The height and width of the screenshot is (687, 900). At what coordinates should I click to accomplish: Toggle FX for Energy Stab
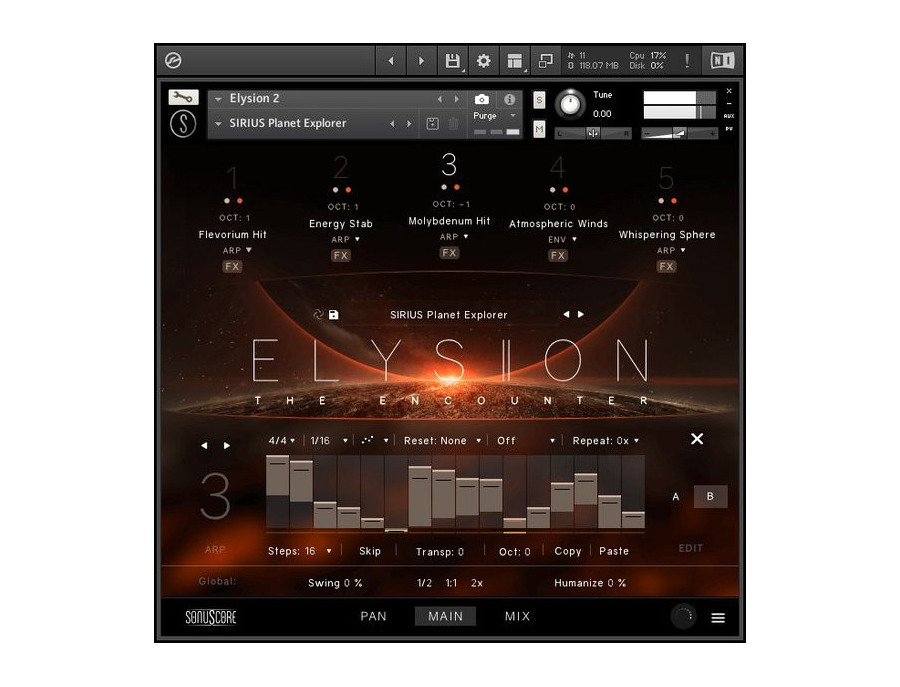(x=340, y=255)
